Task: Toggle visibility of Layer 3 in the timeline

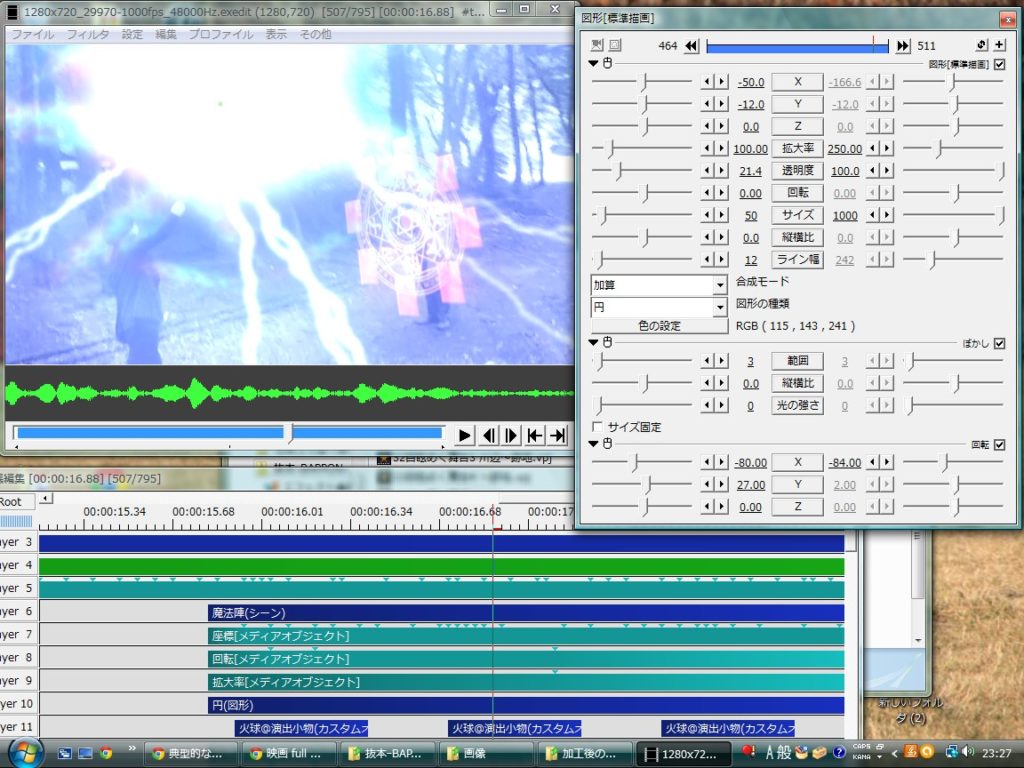Action: tap(18, 542)
